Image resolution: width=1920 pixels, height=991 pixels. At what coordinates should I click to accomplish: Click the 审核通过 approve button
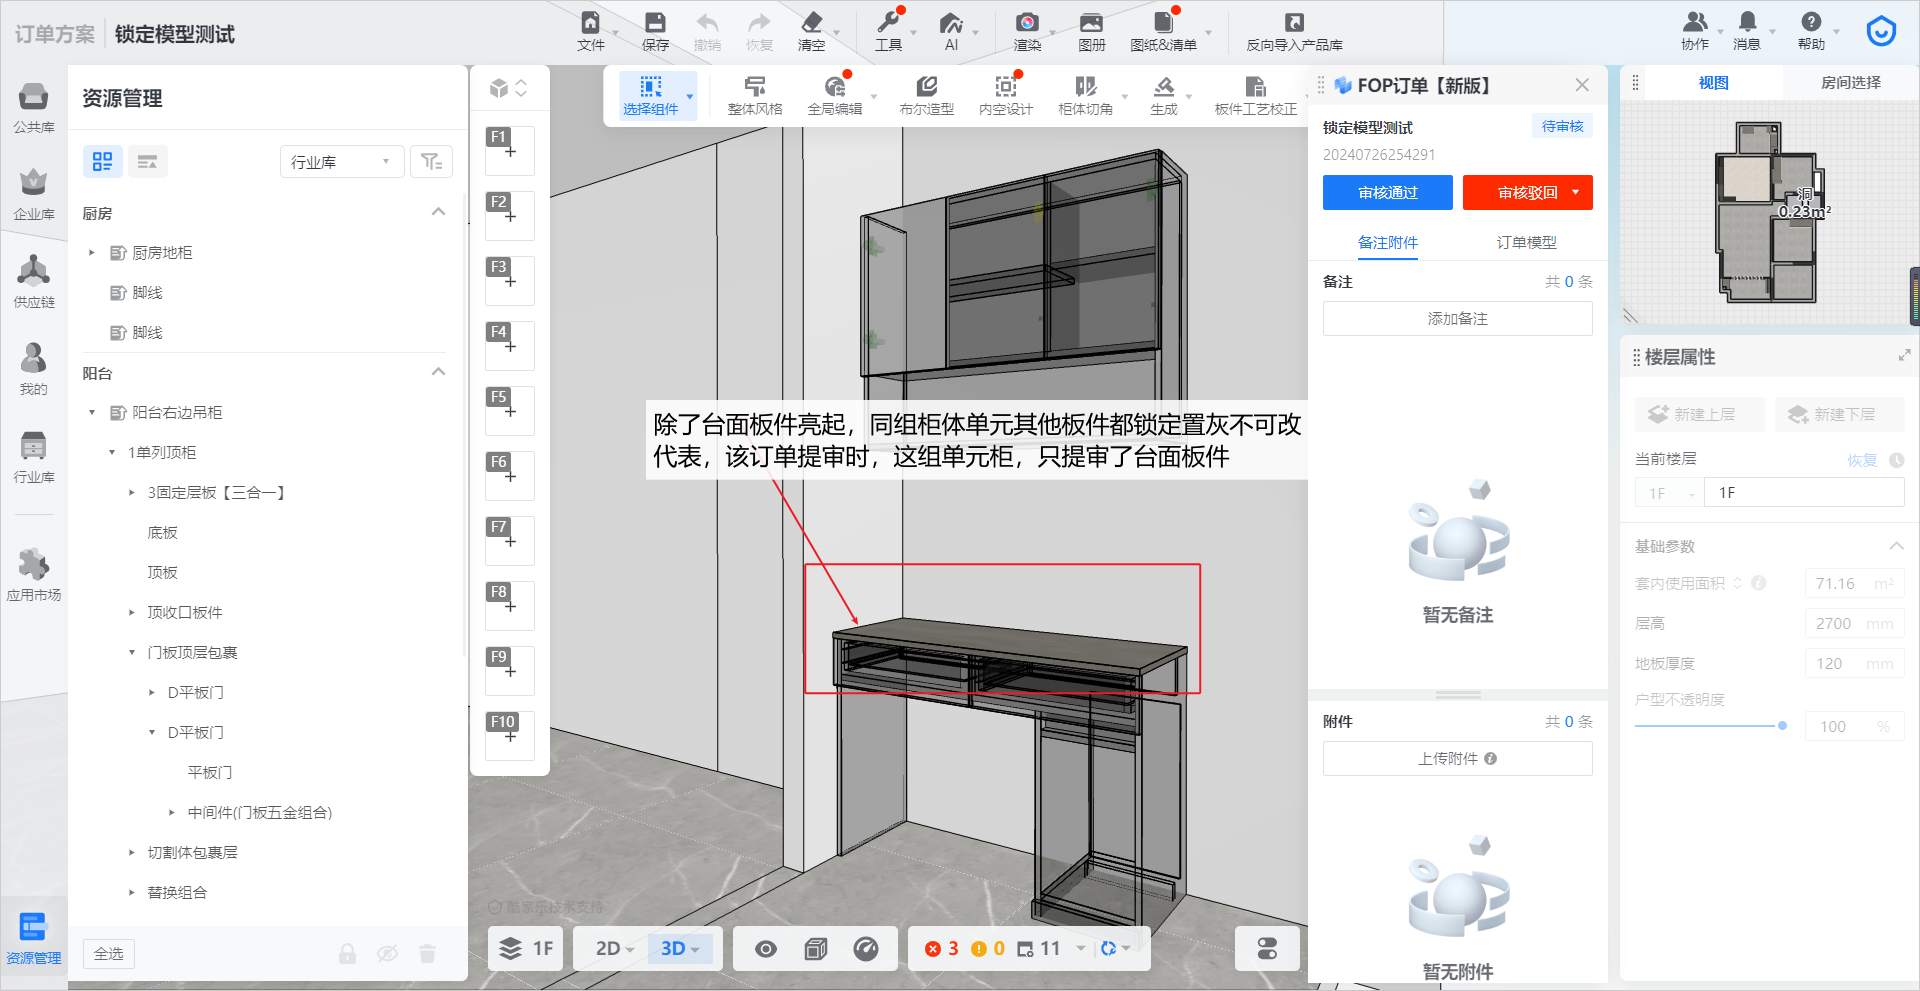(1387, 193)
